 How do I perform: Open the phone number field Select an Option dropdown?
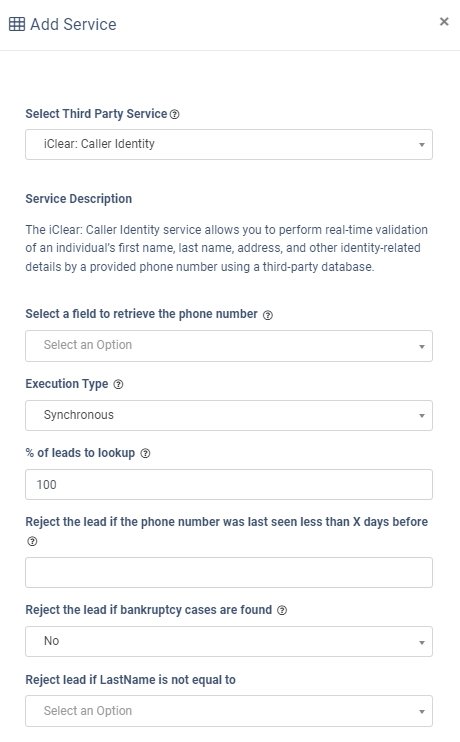229,346
